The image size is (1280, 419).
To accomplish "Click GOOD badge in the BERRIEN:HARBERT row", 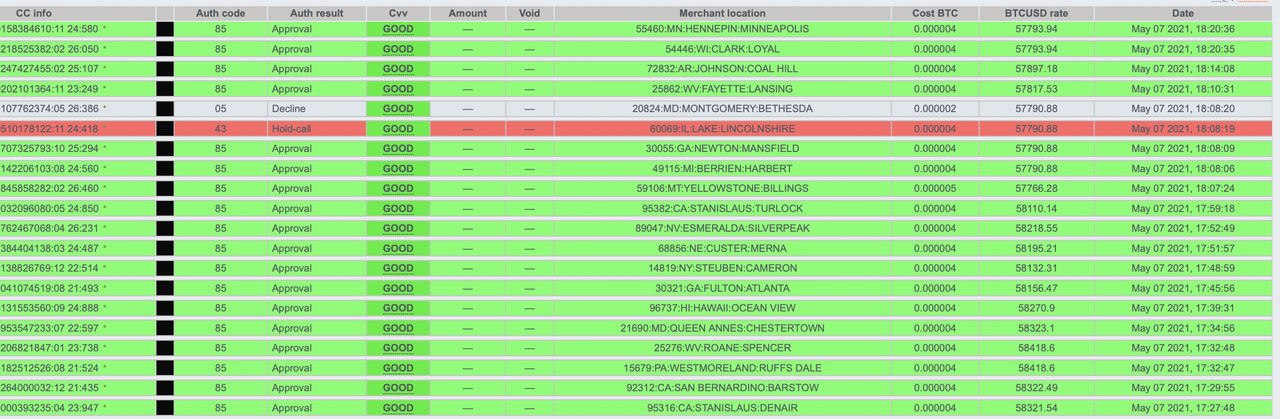I will click(x=398, y=168).
